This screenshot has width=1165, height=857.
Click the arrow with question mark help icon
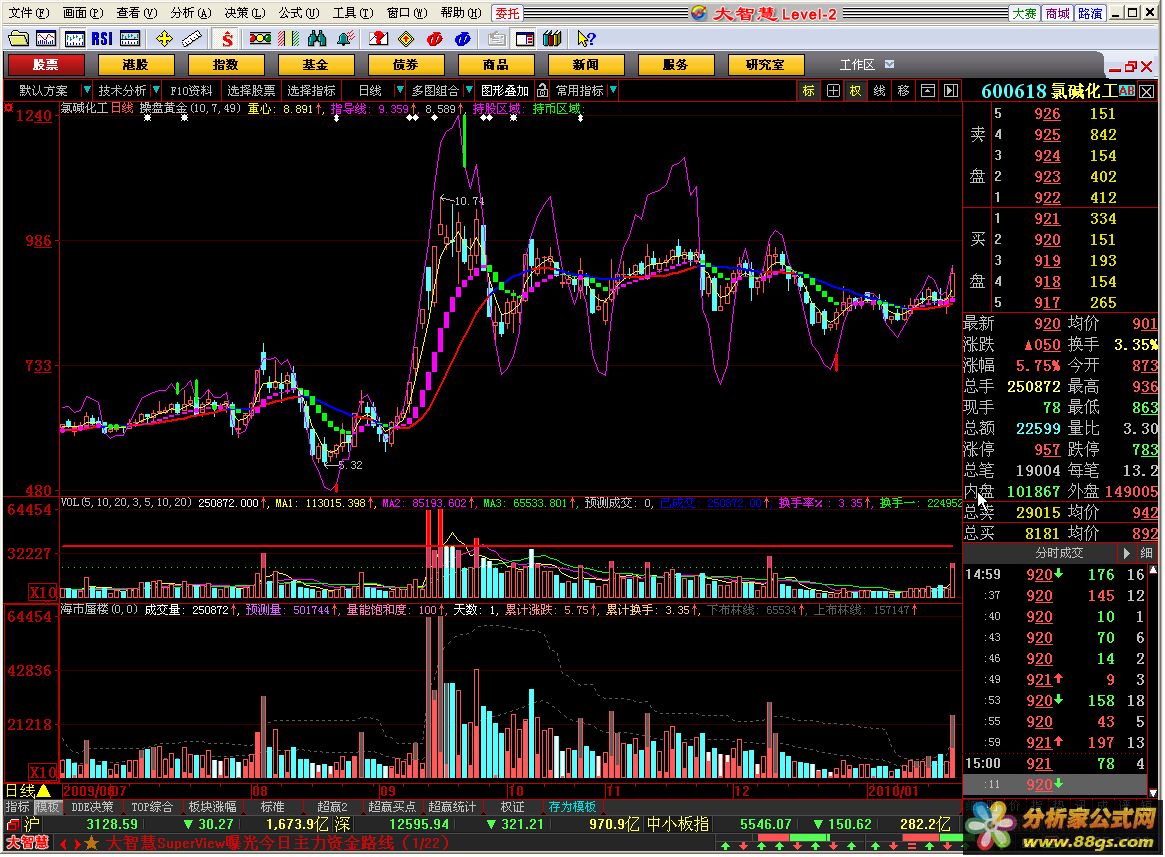click(586, 39)
